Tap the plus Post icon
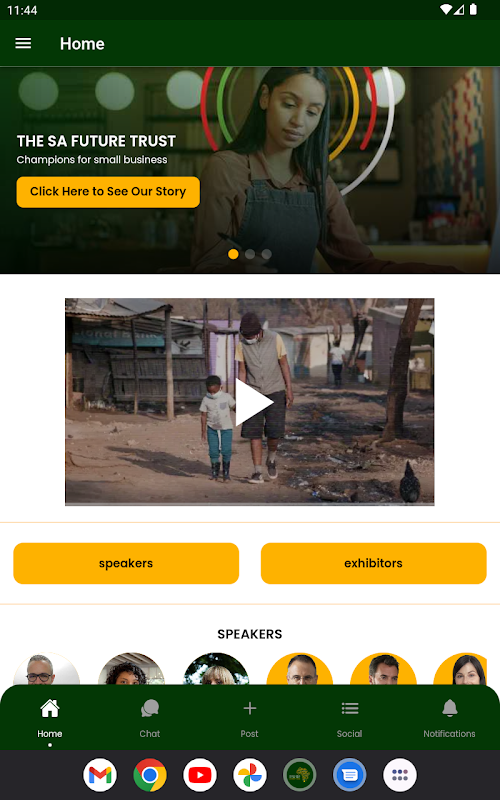The width and height of the screenshot is (500, 800). point(249,708)
